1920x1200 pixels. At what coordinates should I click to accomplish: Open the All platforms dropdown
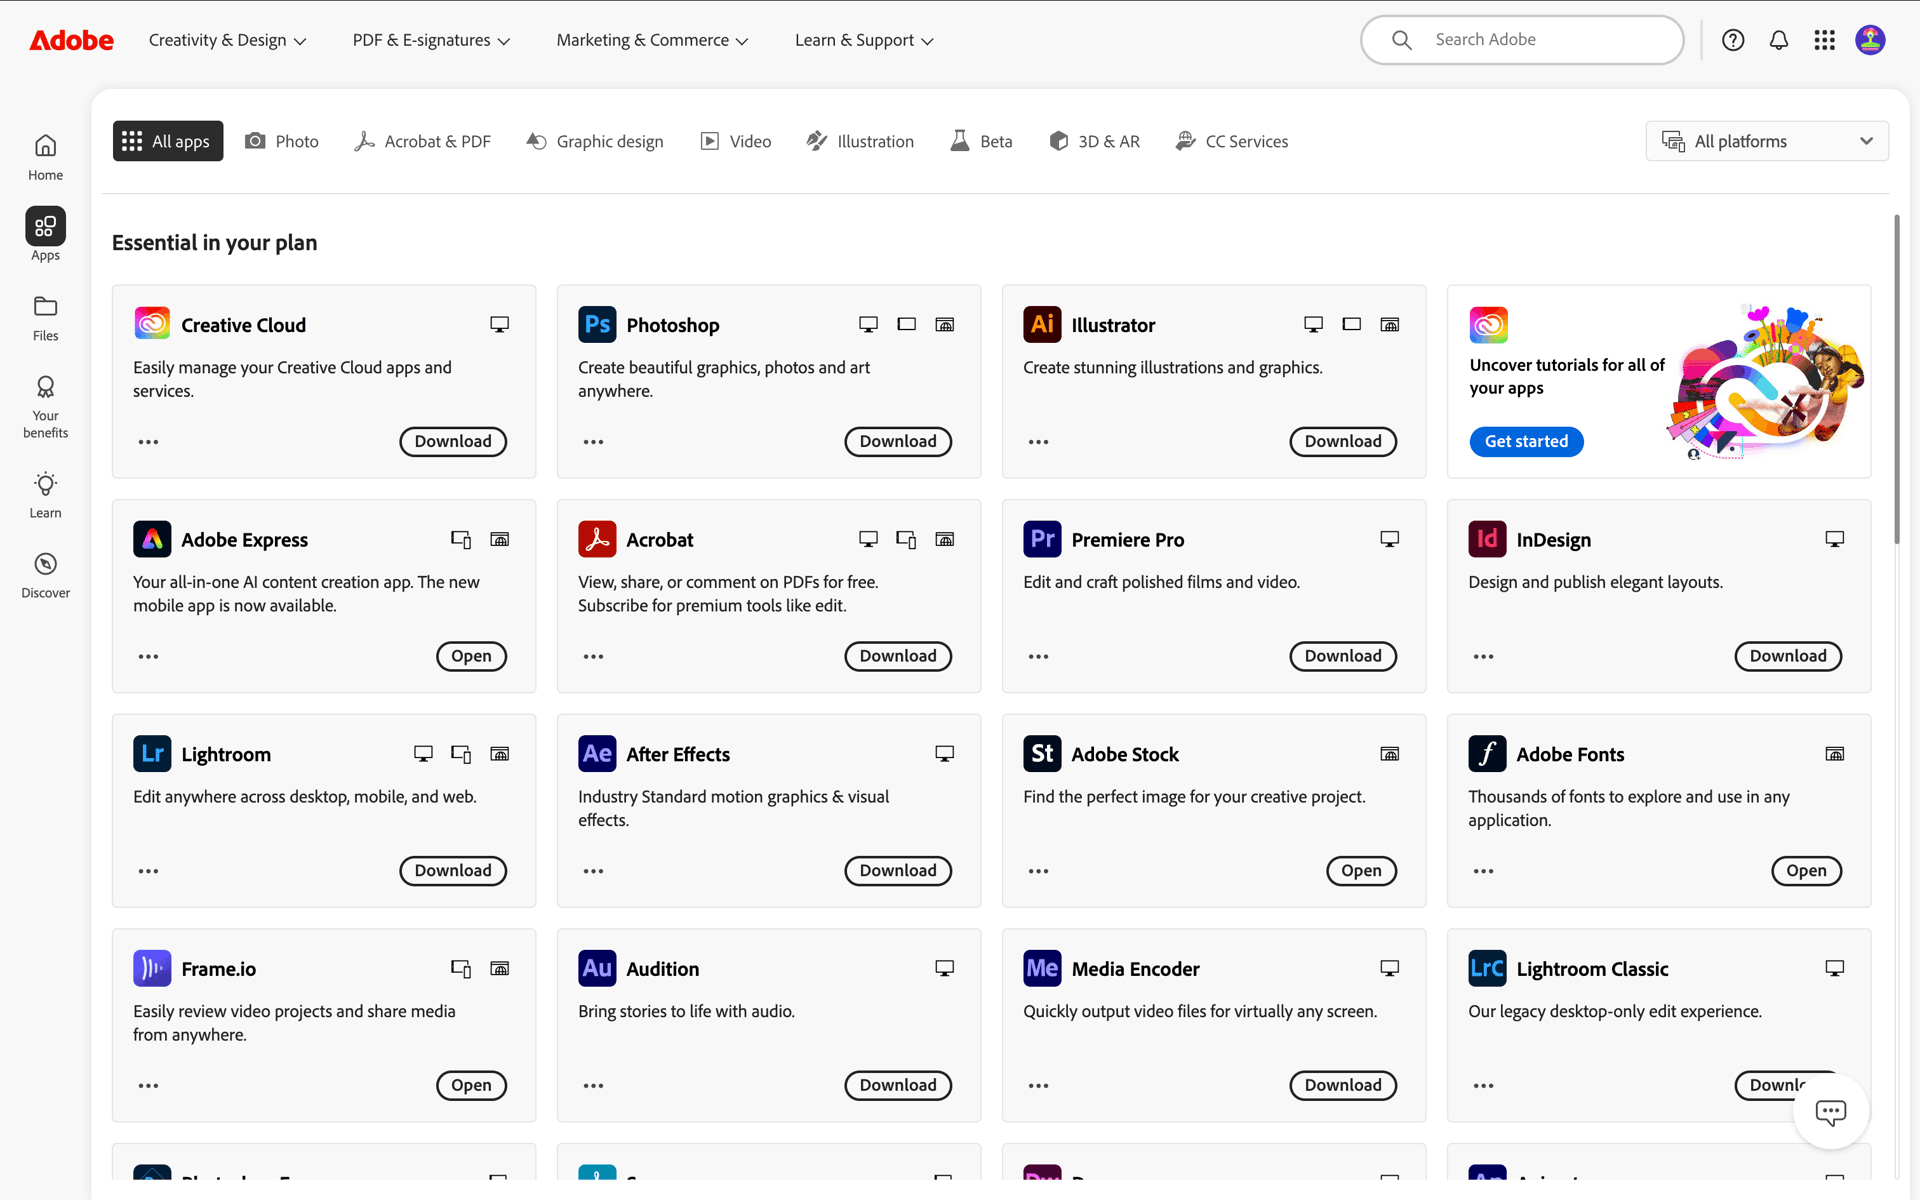click(x=1767, y=141)
